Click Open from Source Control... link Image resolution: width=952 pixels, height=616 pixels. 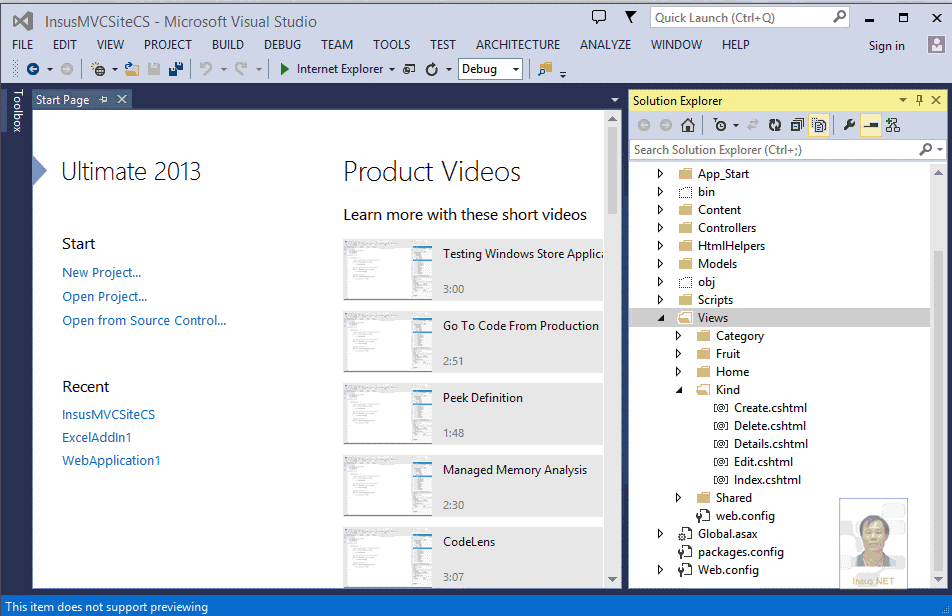144,320
